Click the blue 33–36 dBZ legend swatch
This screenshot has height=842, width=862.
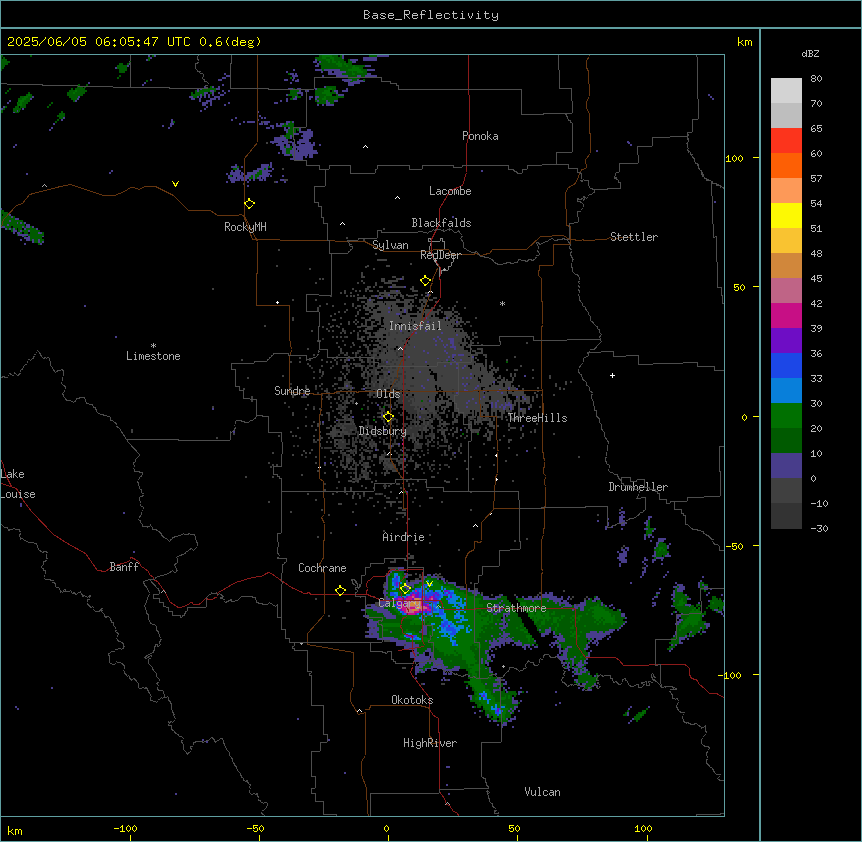(786, 365)
